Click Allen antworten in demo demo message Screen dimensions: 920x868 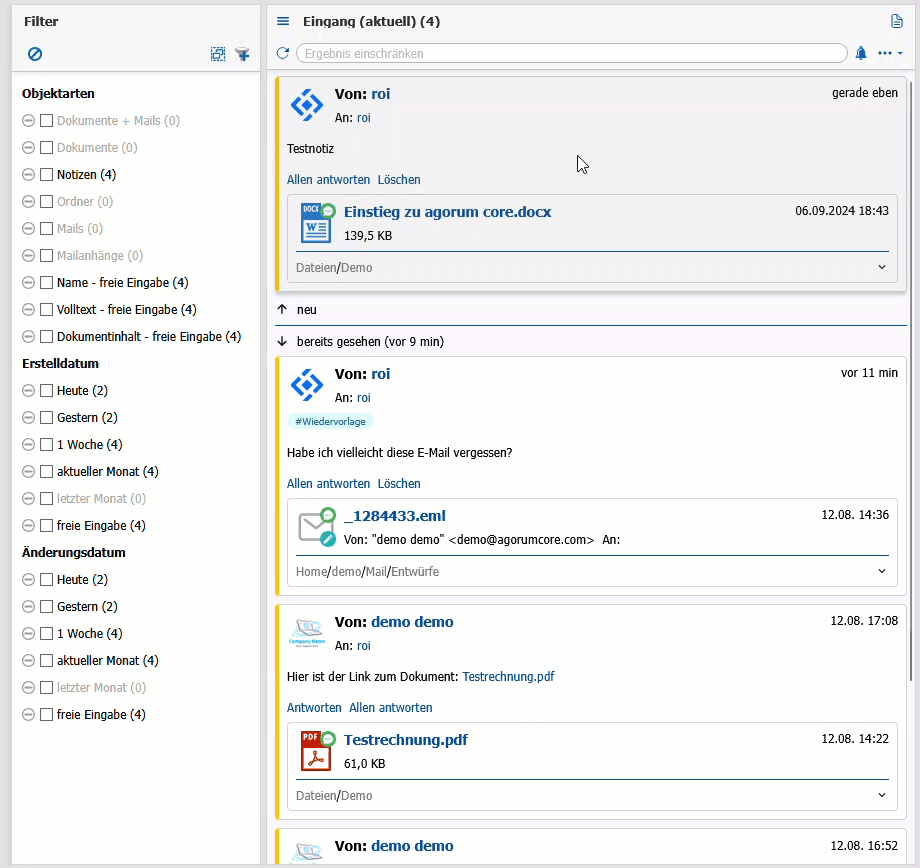tap(391, 708)
